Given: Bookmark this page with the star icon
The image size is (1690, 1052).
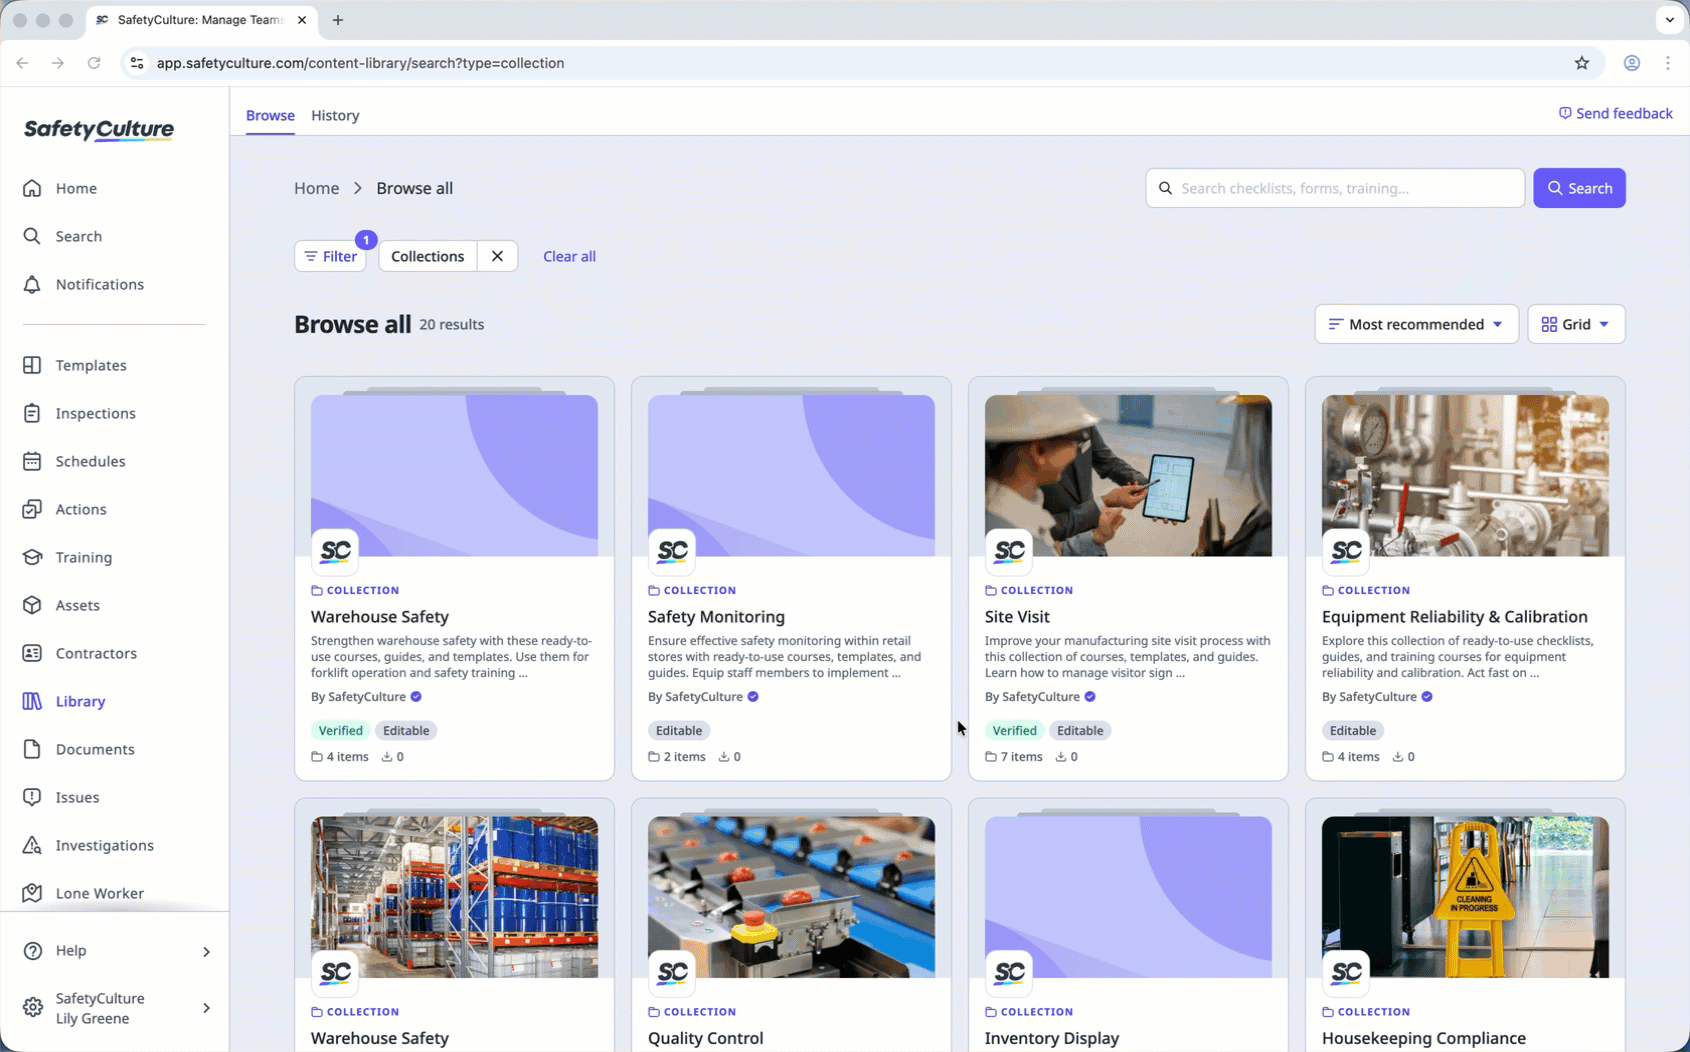Looking at the screenshot, I should [x=1582, y=63].
